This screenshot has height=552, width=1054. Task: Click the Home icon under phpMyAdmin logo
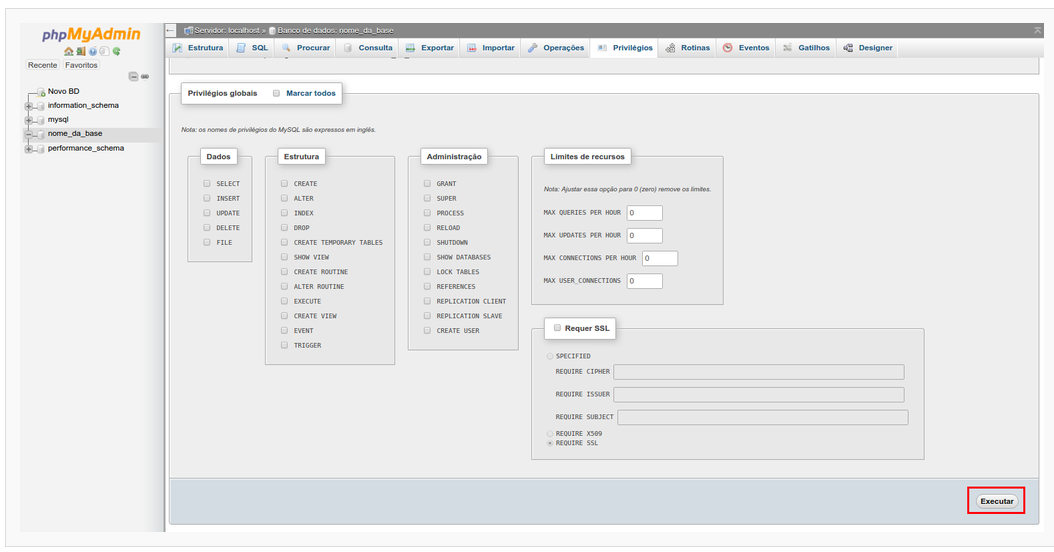pyautogui.click(x=68, y=51)
